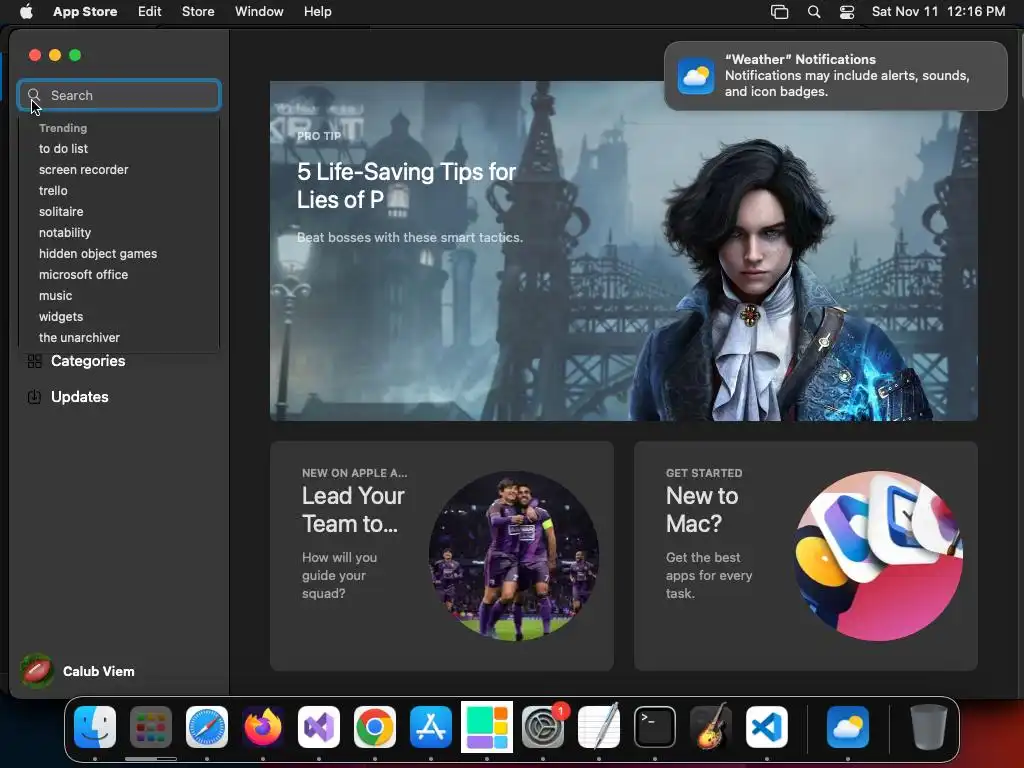Open 'New to Mac?' story card

pos(806,556)
